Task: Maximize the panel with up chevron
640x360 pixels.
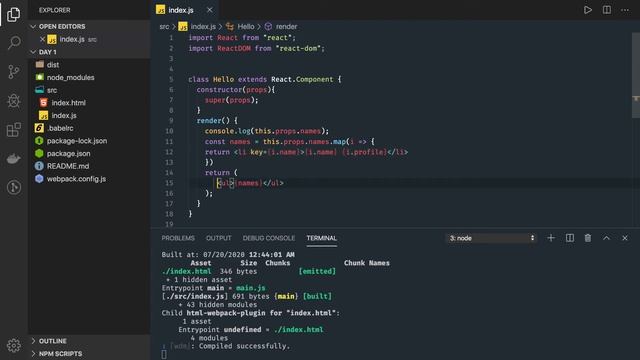Action: point(607,238)
